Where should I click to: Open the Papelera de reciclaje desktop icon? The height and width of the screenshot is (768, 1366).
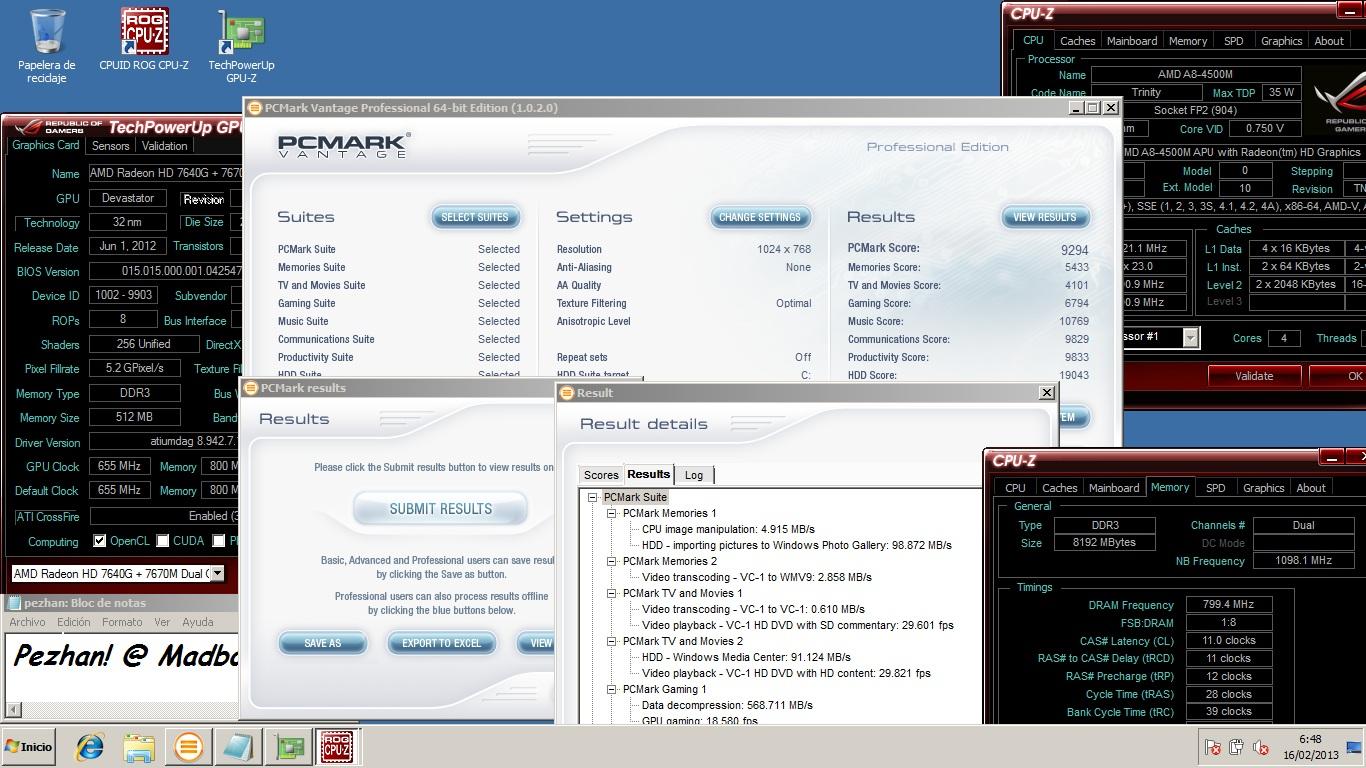coord(46,46)
